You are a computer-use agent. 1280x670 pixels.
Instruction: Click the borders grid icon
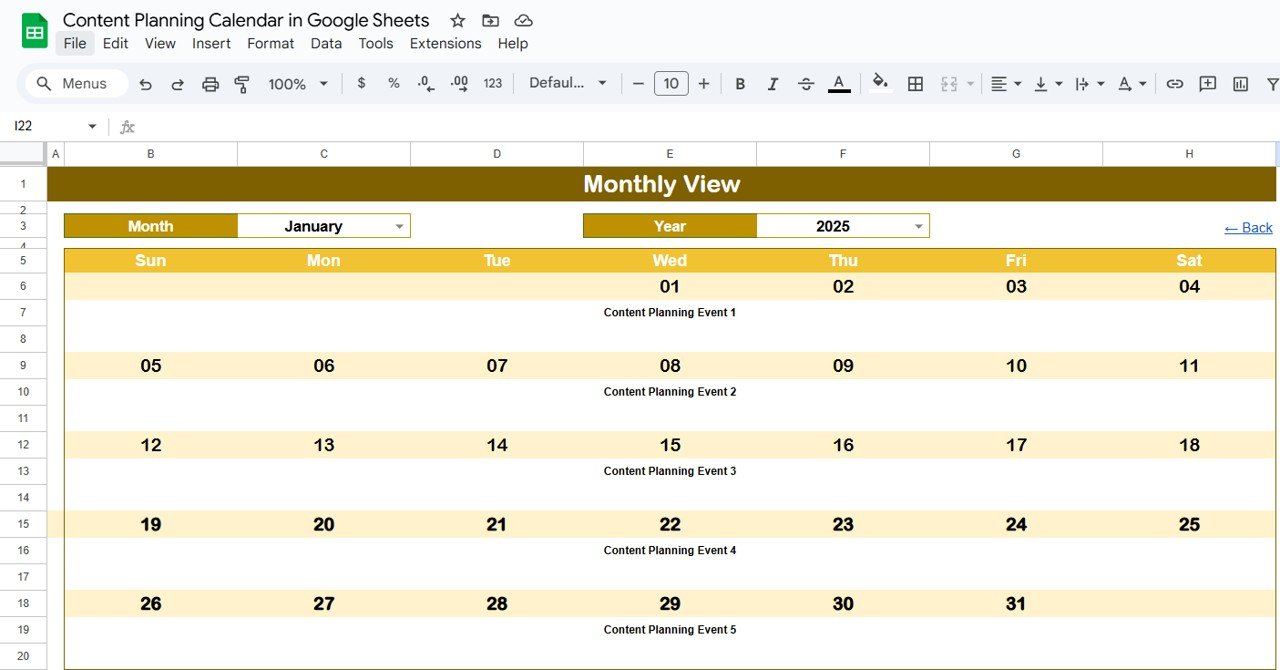tap(915, 84)
